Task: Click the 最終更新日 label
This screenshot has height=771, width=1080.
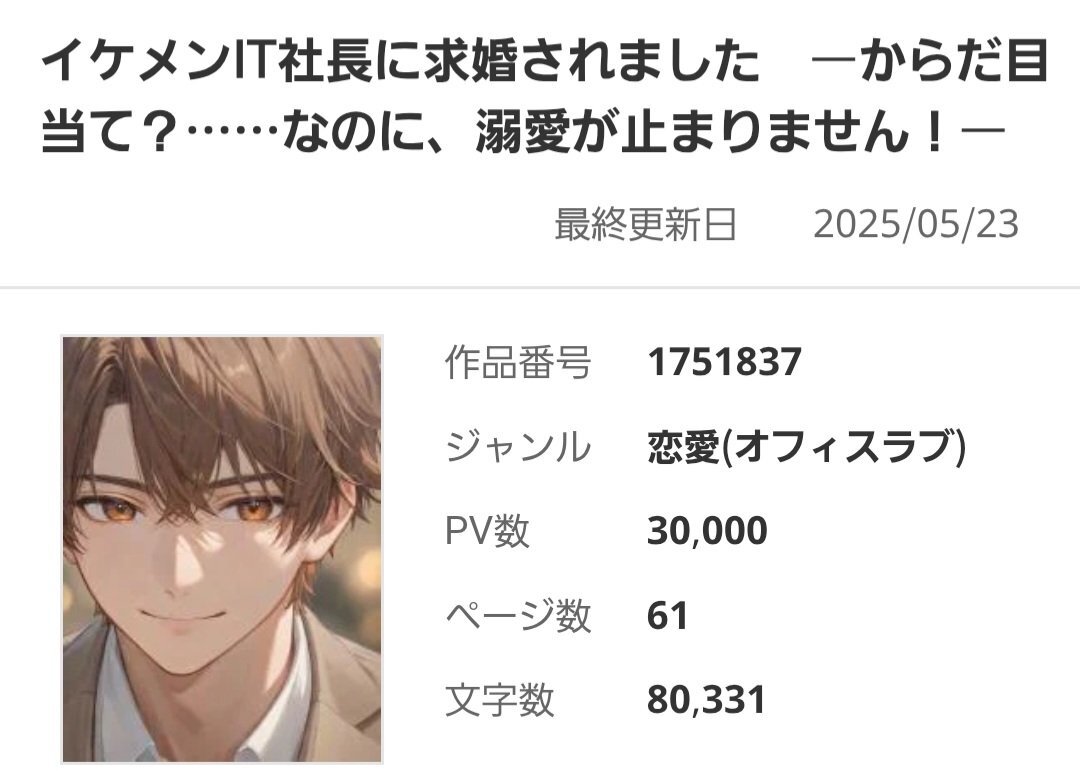Action: coord(645,225)
